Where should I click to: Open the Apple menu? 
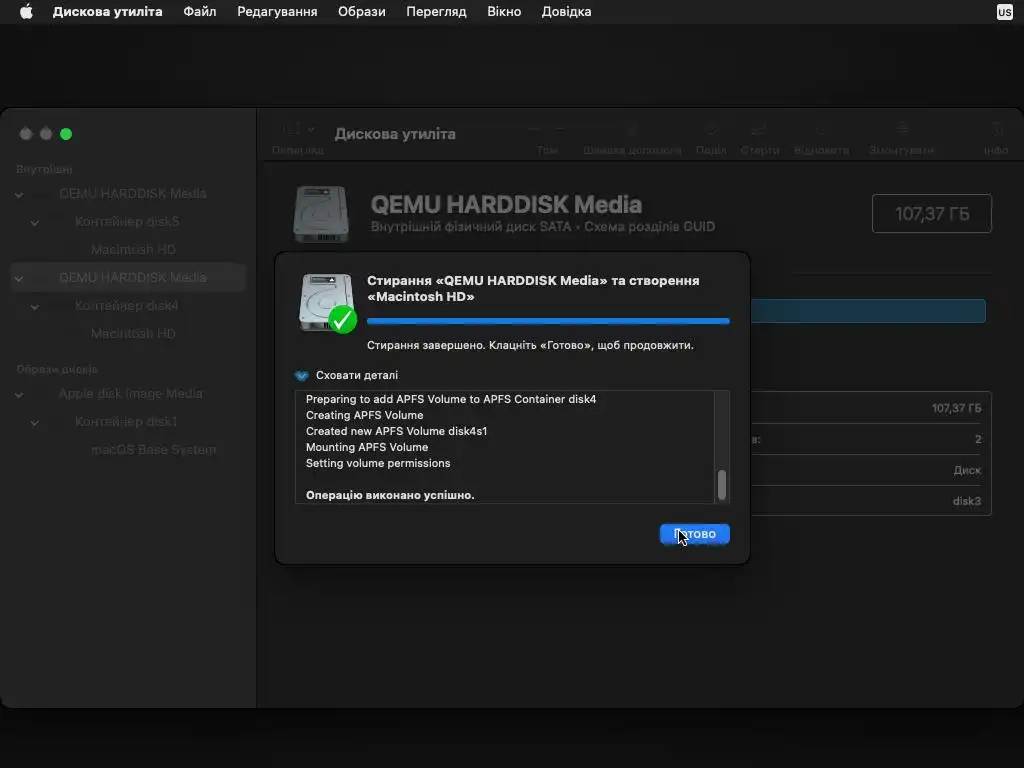point(26,11)
